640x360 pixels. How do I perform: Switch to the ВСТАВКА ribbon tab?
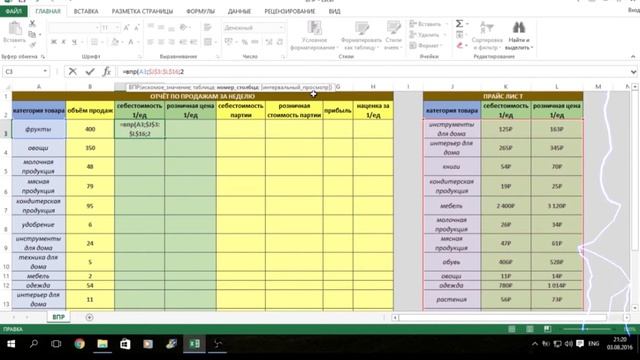pos(86,11)
